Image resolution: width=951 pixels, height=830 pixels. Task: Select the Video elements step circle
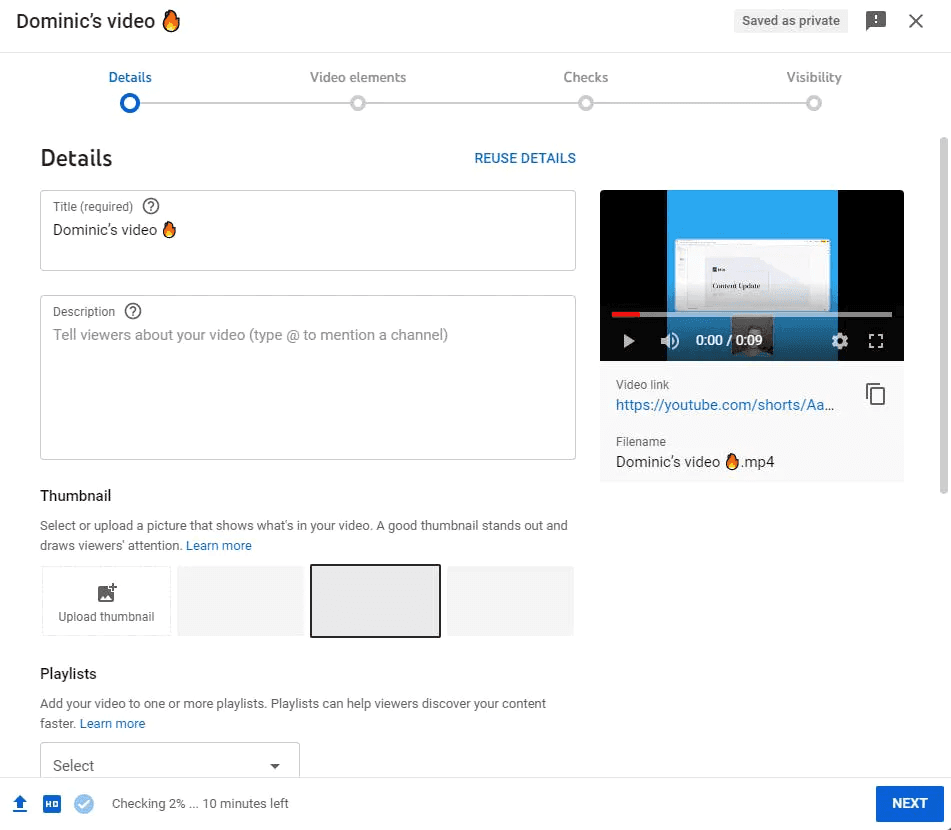pyautogui.click(x=358, y=103)
